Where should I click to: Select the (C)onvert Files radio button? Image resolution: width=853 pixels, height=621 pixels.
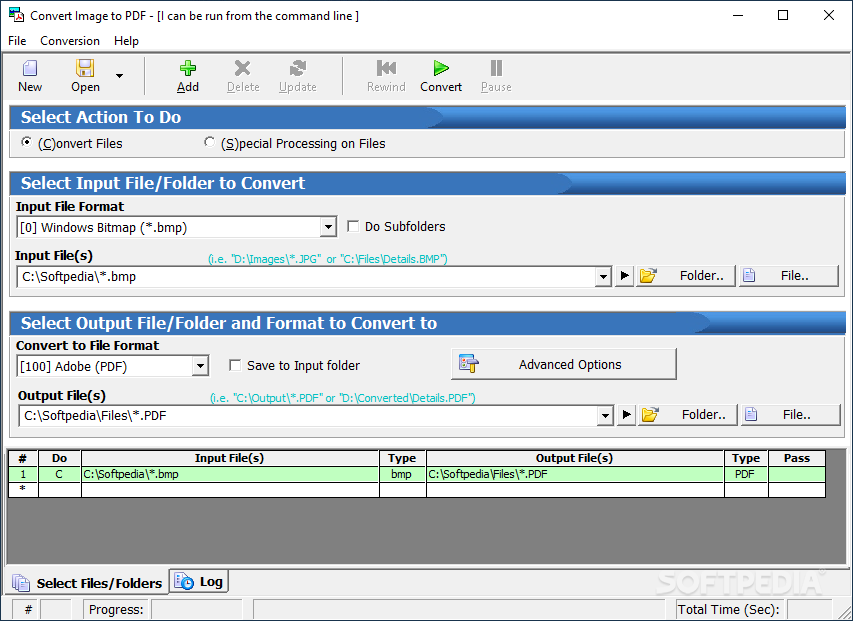click(26, 142)
